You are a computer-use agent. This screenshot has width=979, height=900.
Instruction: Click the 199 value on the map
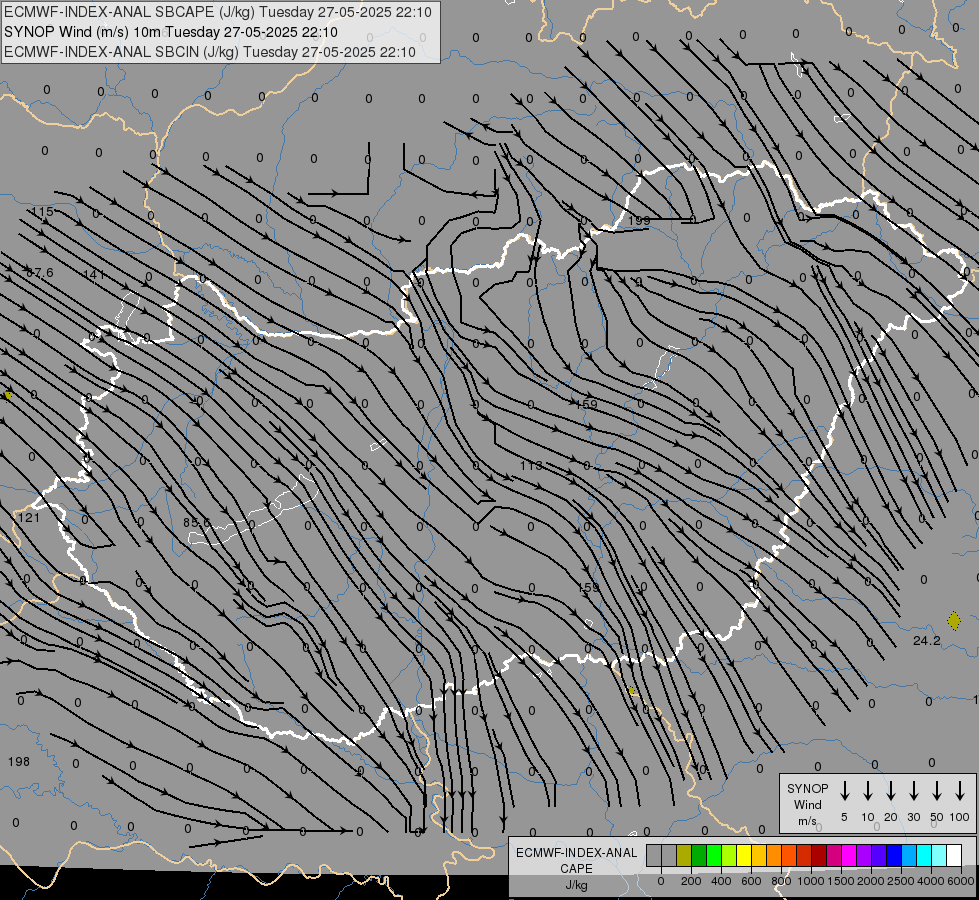click(x=639, y=220)
